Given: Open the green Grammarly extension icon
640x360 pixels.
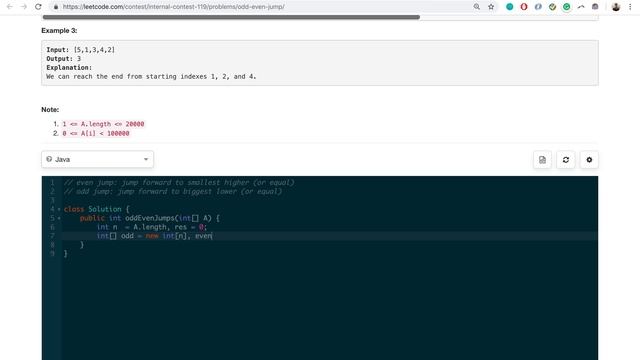Looking at the screenshot, I should point(567,7).
